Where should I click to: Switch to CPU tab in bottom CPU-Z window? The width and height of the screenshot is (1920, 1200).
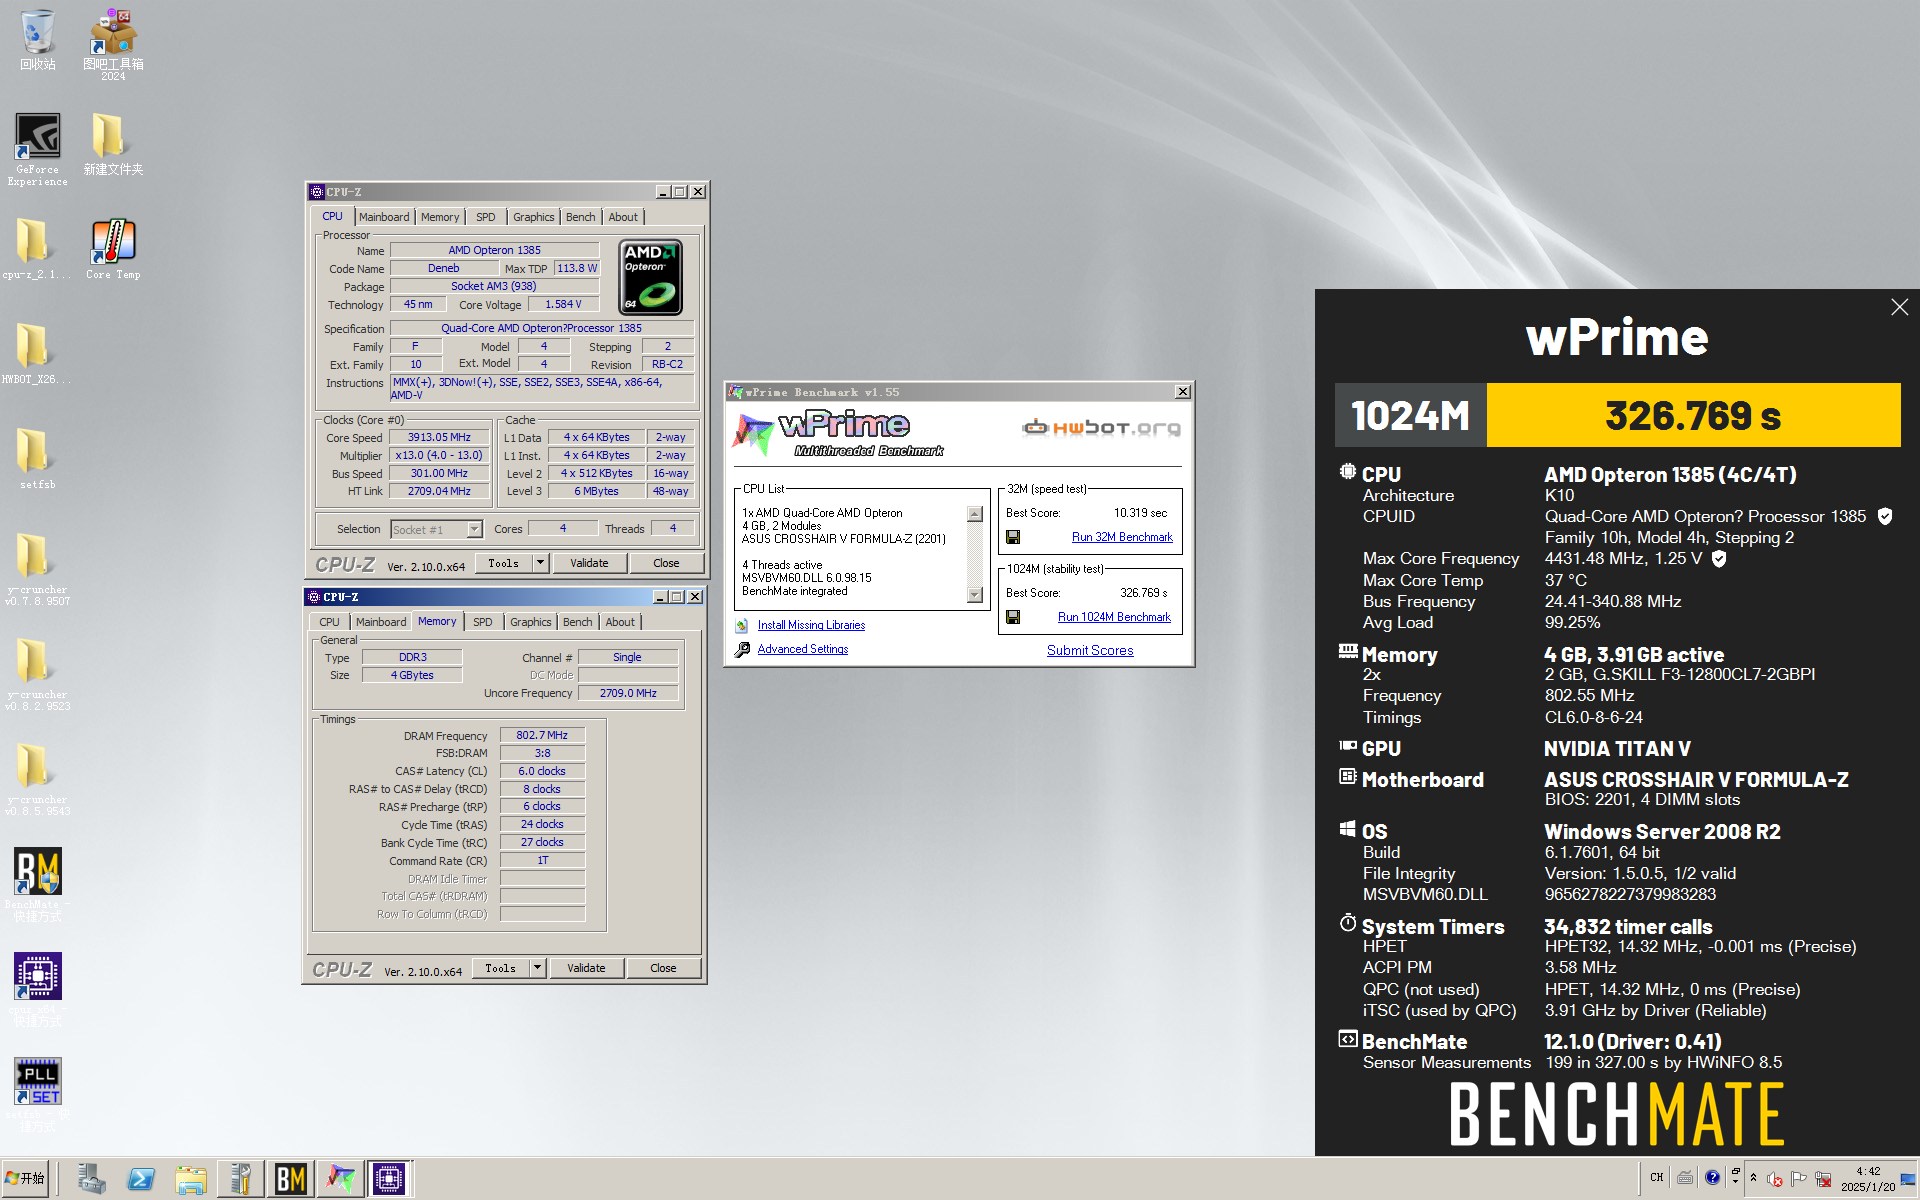(329, 622)
